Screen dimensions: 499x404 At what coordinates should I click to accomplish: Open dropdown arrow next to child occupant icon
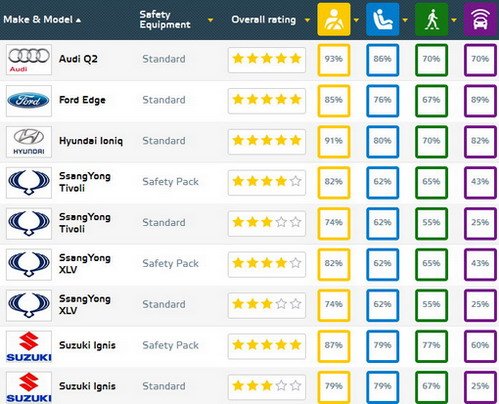tap(405, 20)
